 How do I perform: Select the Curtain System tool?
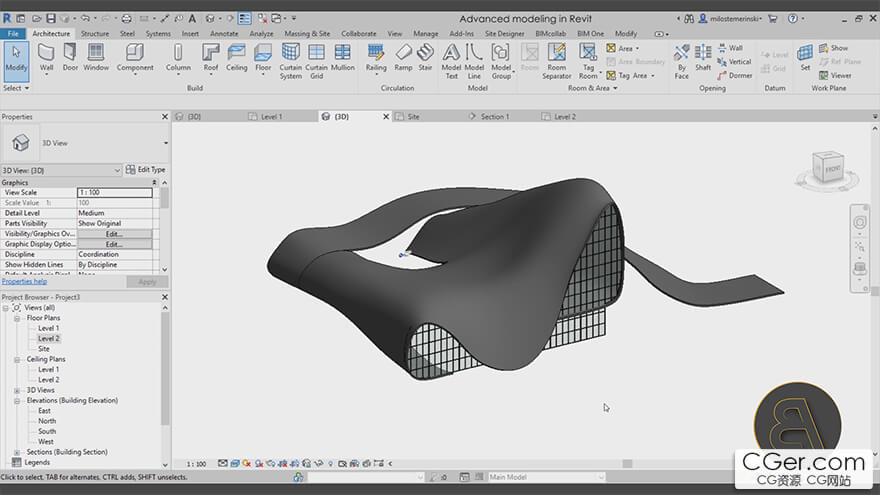290,61
